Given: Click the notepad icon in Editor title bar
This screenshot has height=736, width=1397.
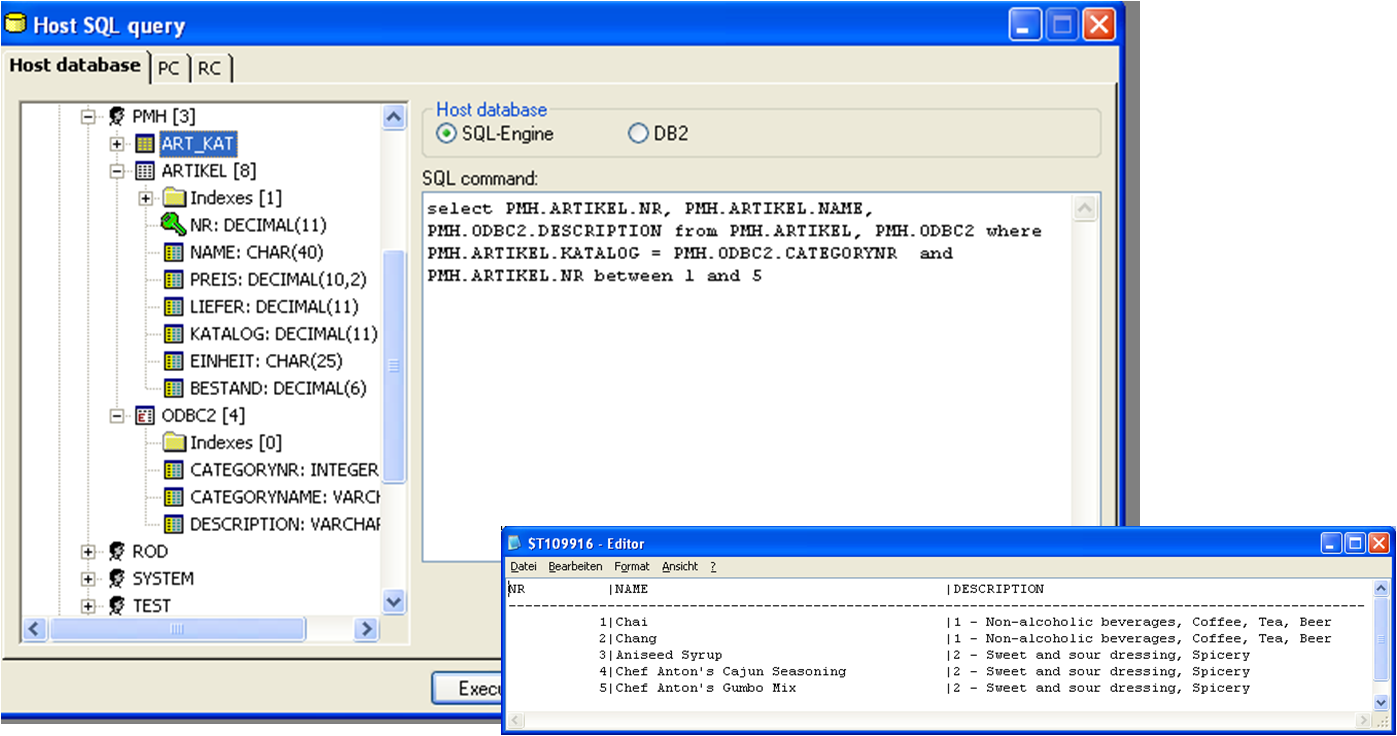Looking at the screenshot, I should point(515,543).
